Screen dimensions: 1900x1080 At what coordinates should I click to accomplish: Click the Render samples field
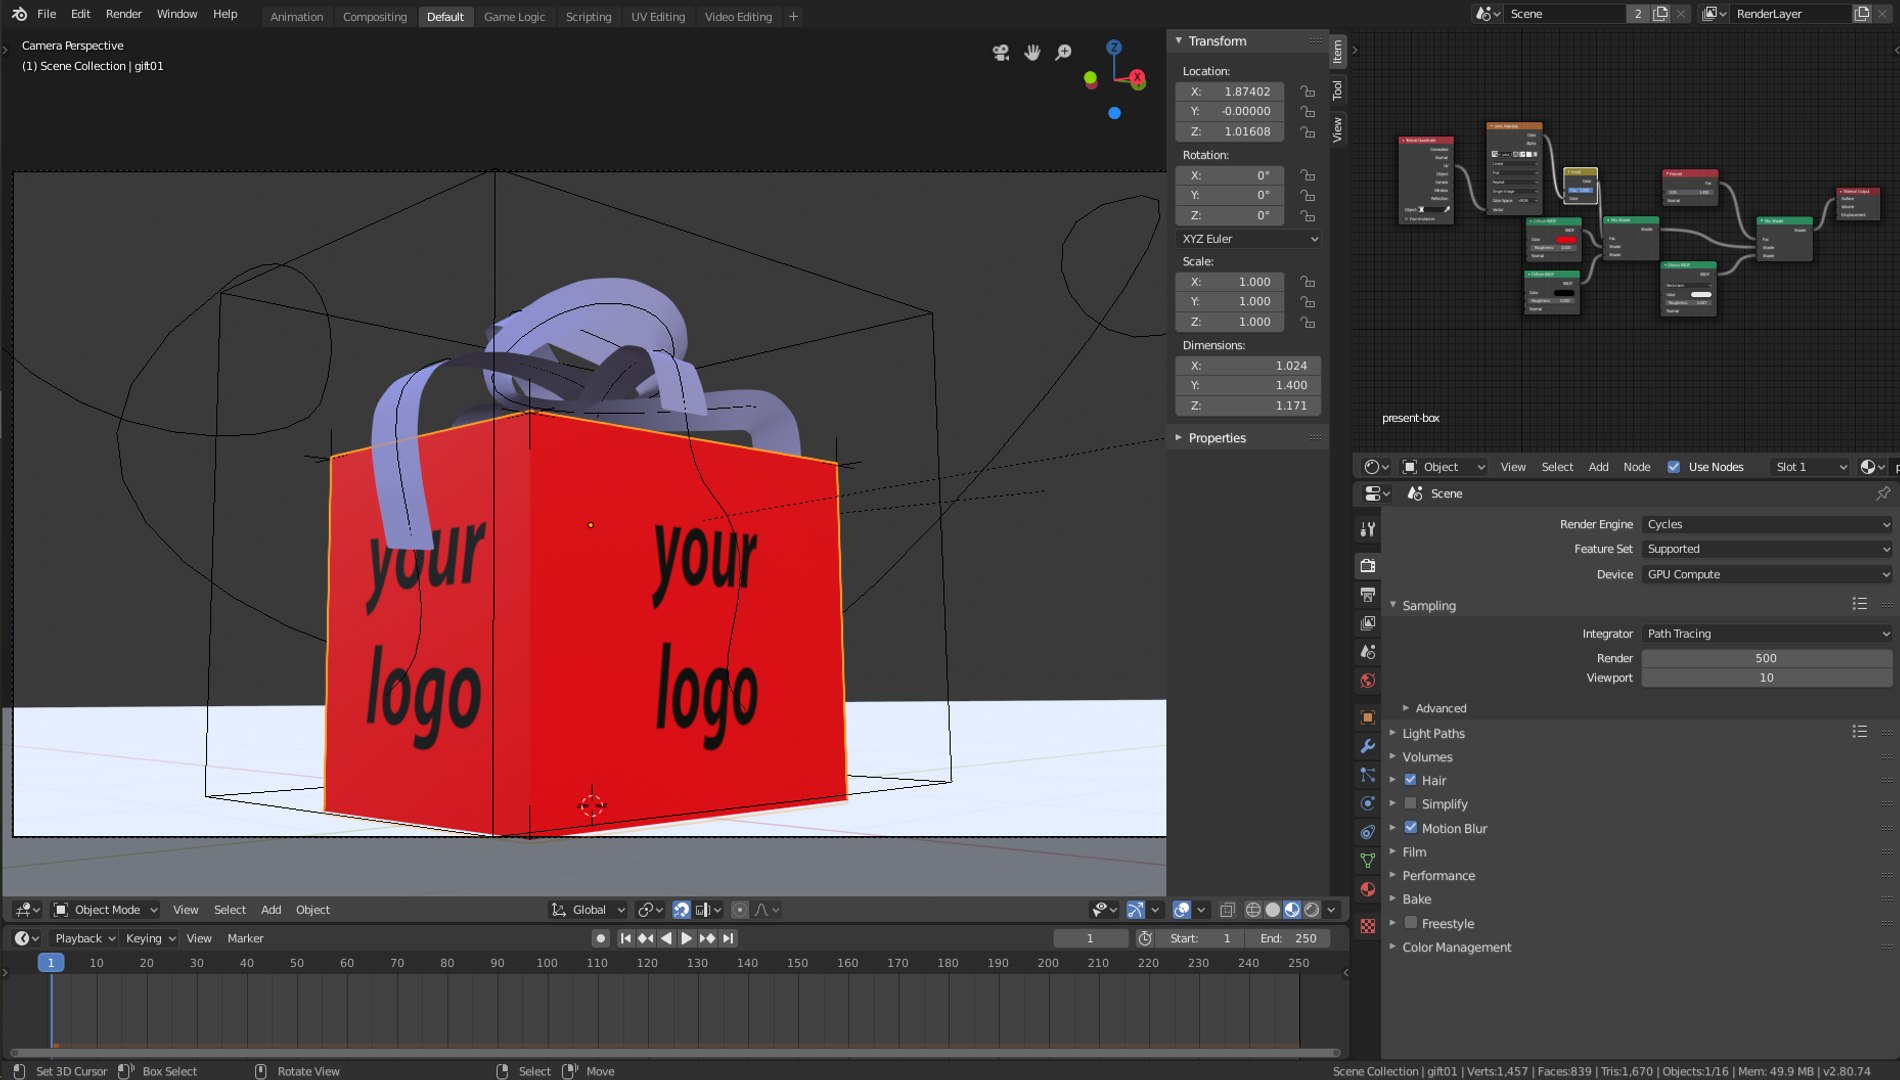pos(1766,658)
